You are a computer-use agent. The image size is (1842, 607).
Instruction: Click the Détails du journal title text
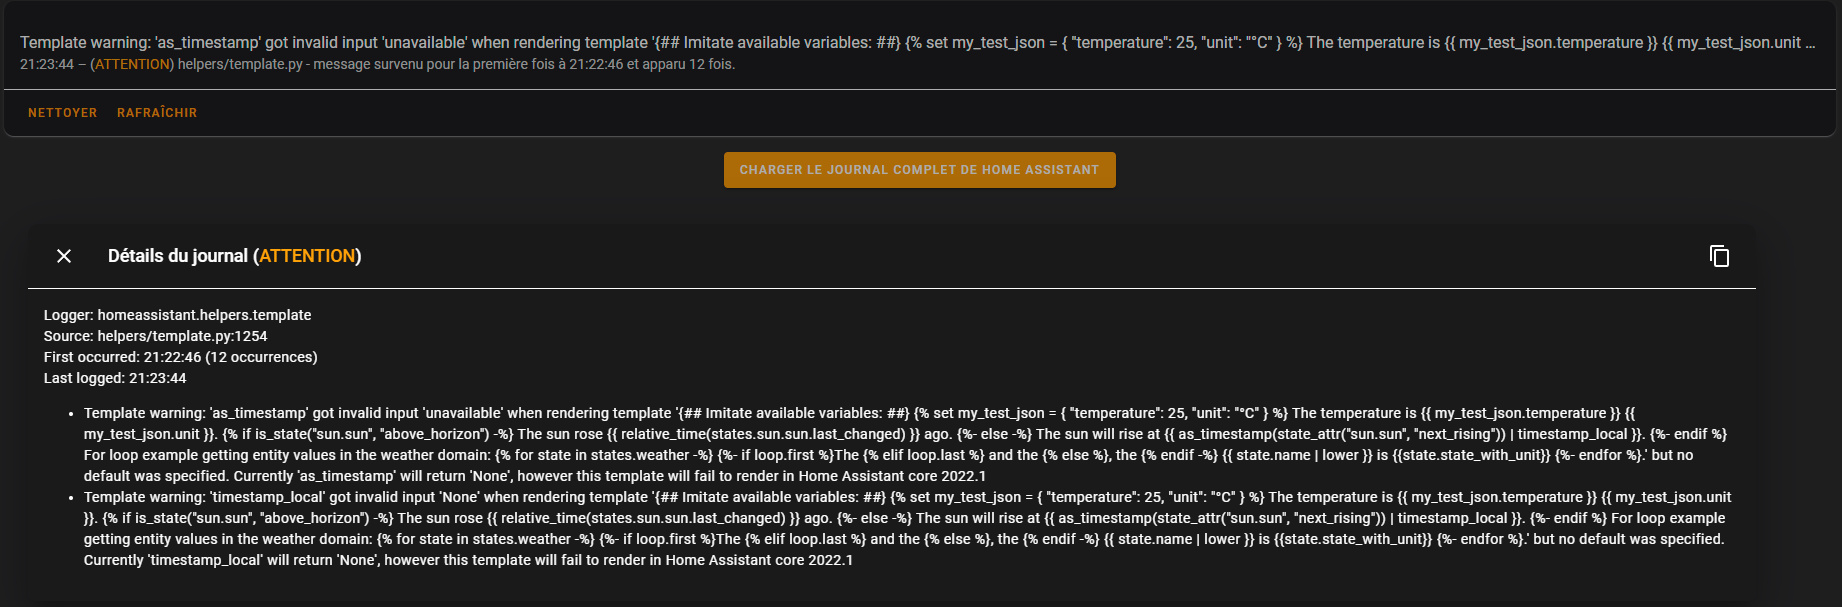(x=178, y=256)
